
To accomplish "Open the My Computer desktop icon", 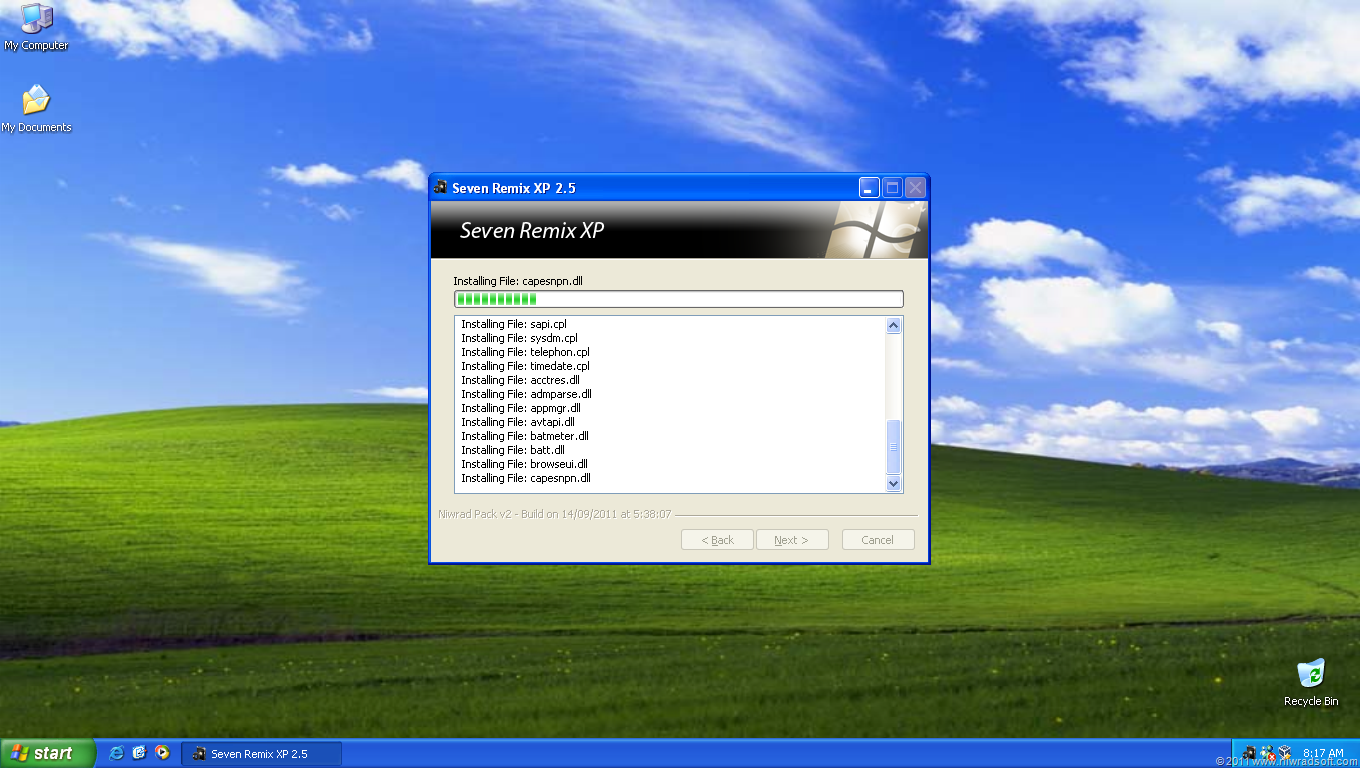I will [x=36, y=26].
